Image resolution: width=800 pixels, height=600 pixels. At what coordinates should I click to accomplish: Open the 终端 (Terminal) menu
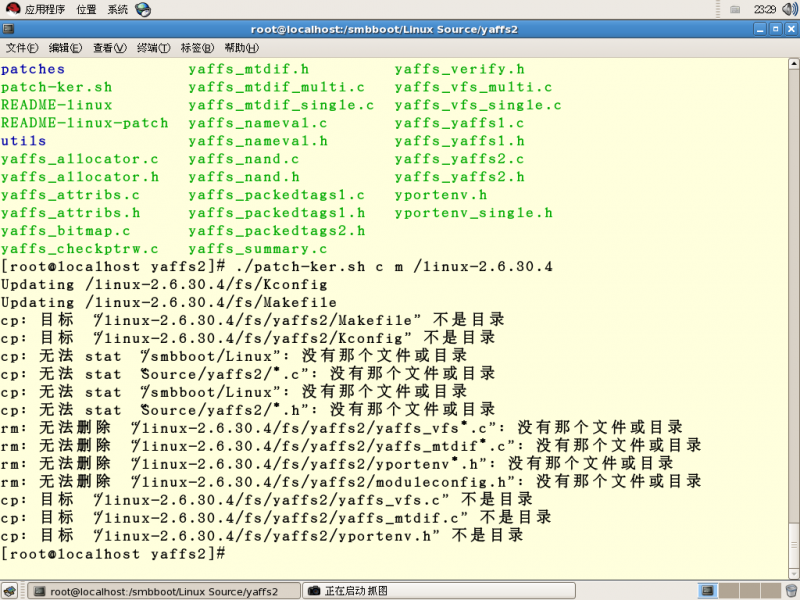(x=153, y=47)
